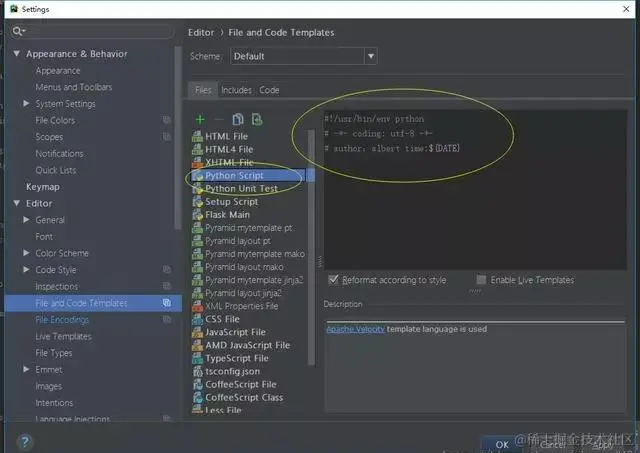Click the CoffeeScript Class template icon

click(x=198, y=397)
